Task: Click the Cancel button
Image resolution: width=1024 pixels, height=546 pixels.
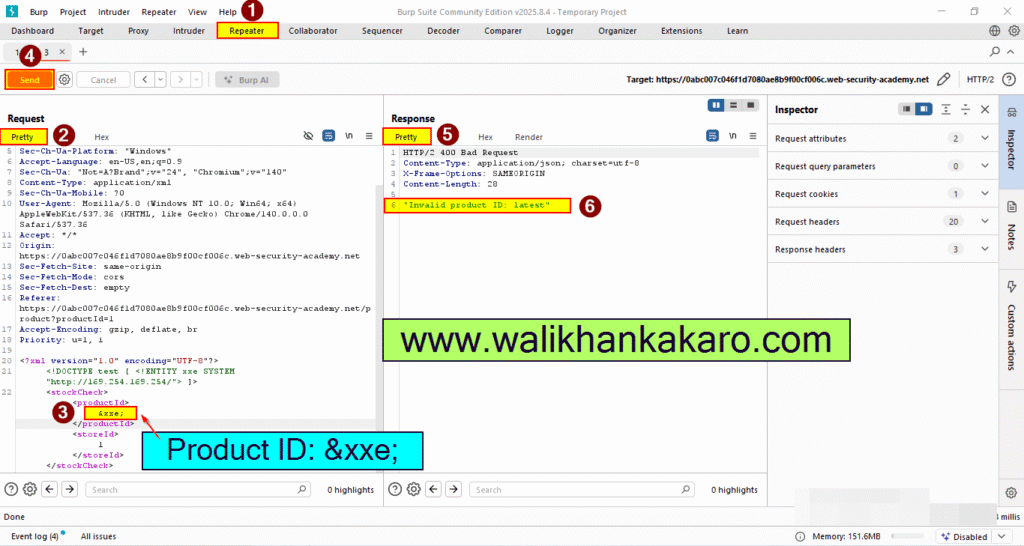Action: (103, 80)
